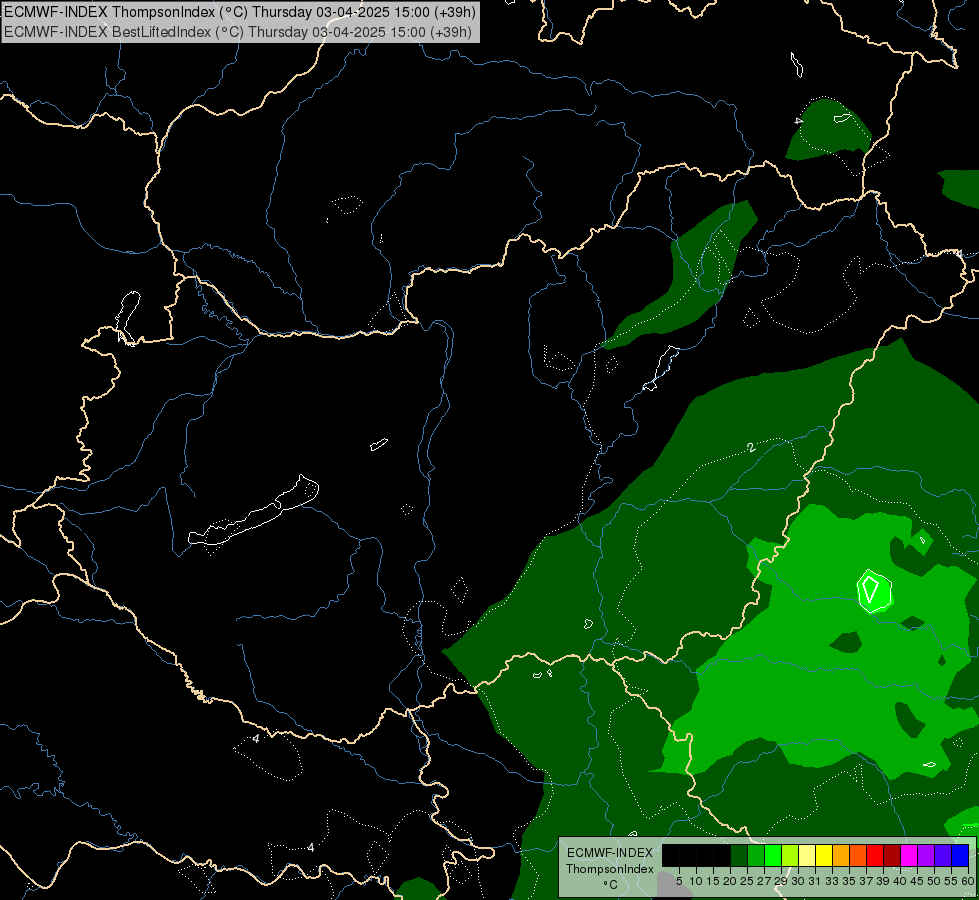
Task: Click legend tick value "20"
Action: pos(730,881)
